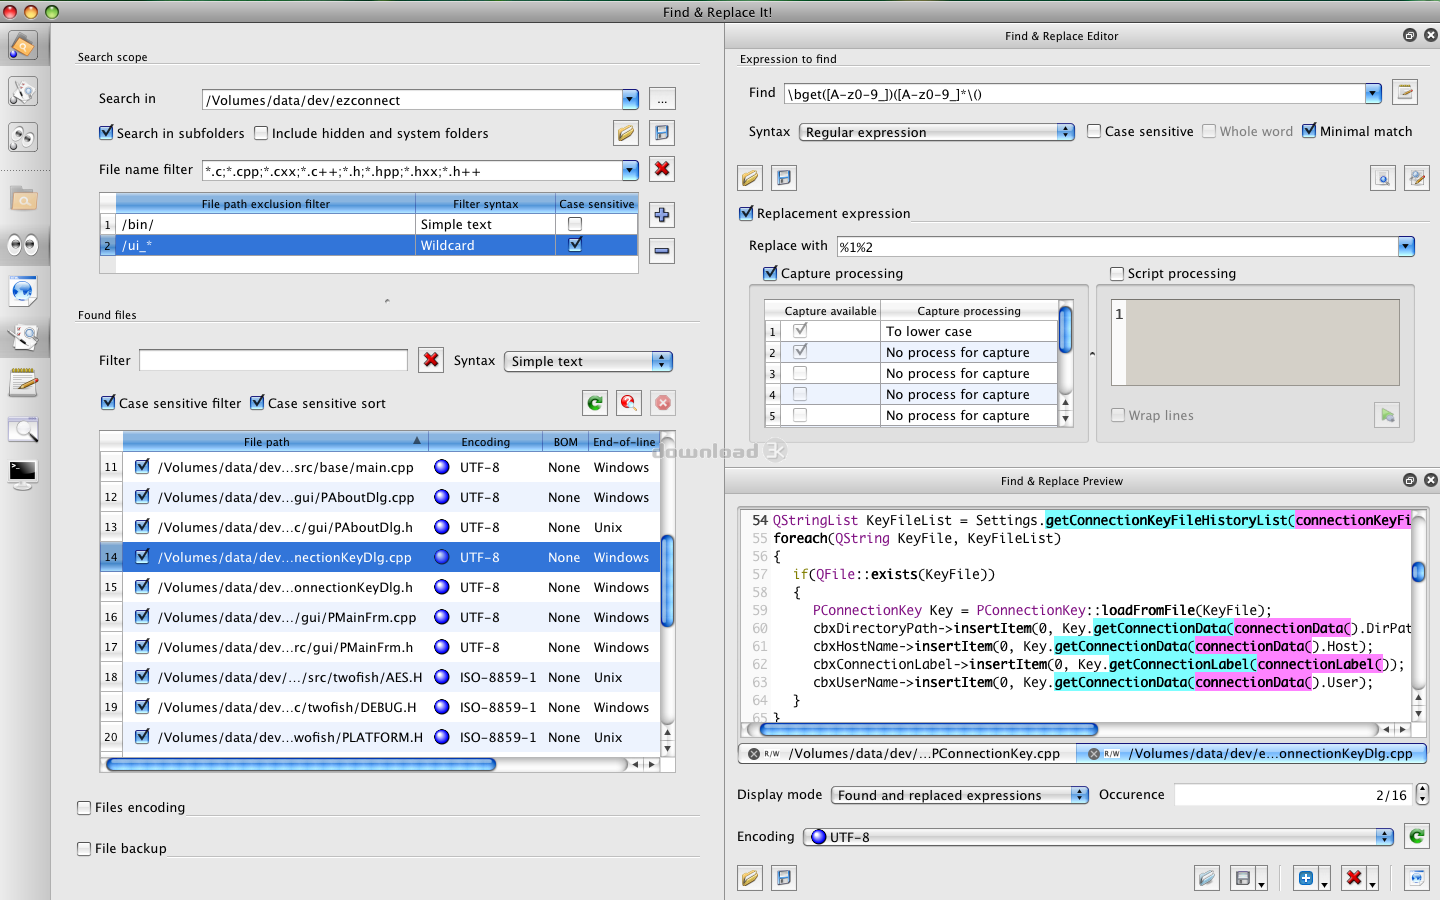The image size is (1440, 900).
Task: Add a new exclusion filter with plus icon
Action: (662, 215)
